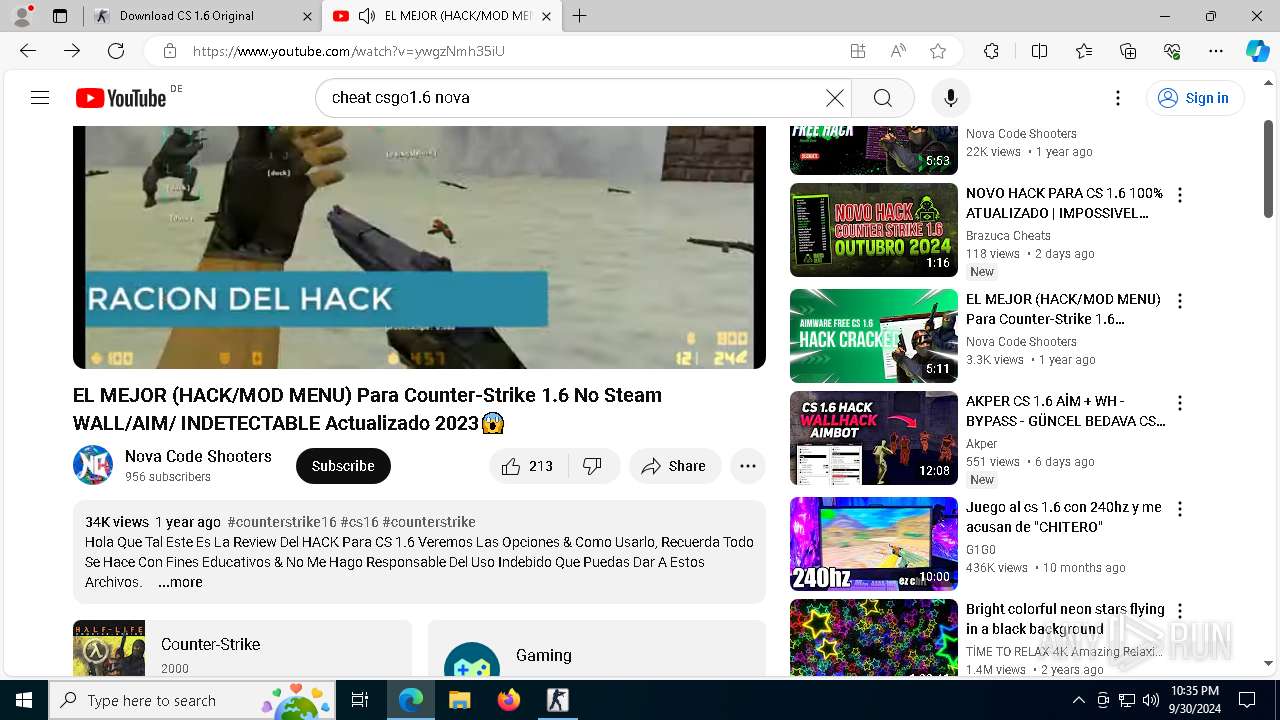This screenshot has width=1280, height=720.
Task: Open the Favorites list
Action: (1084, 51)
